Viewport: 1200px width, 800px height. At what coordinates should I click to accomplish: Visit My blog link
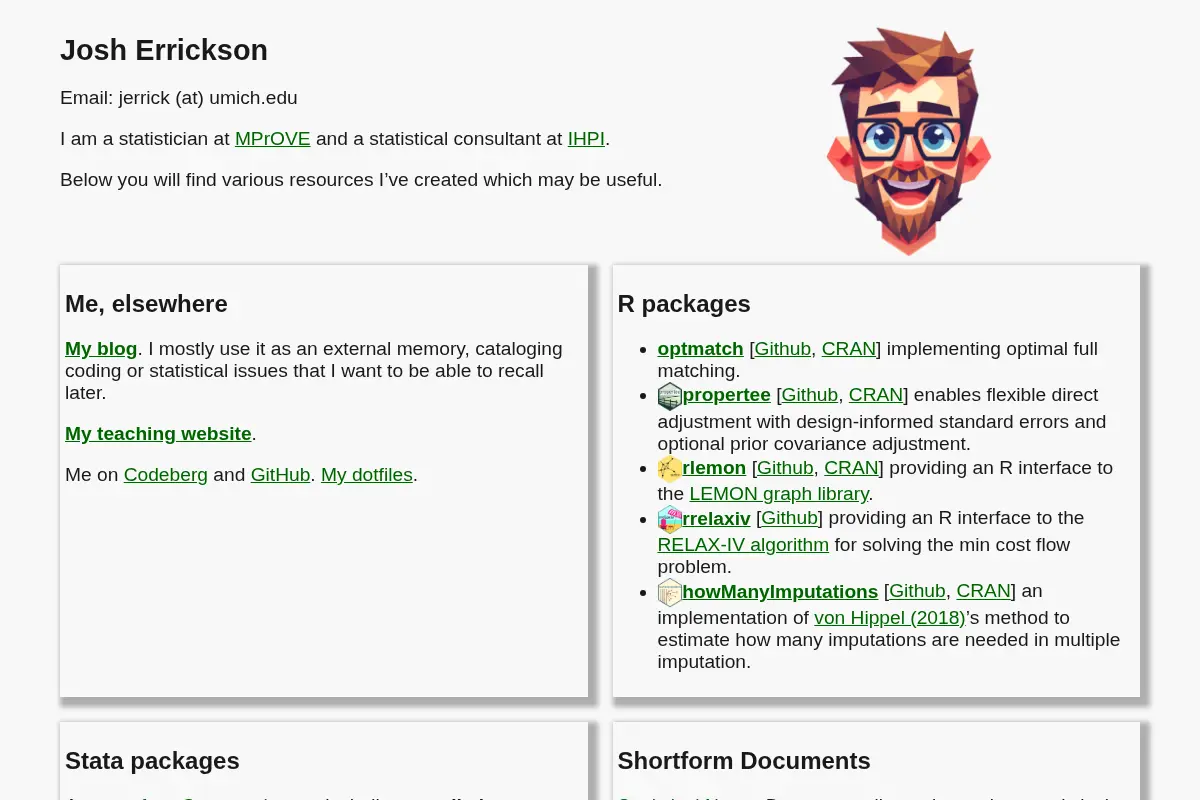tap(101, 349)
